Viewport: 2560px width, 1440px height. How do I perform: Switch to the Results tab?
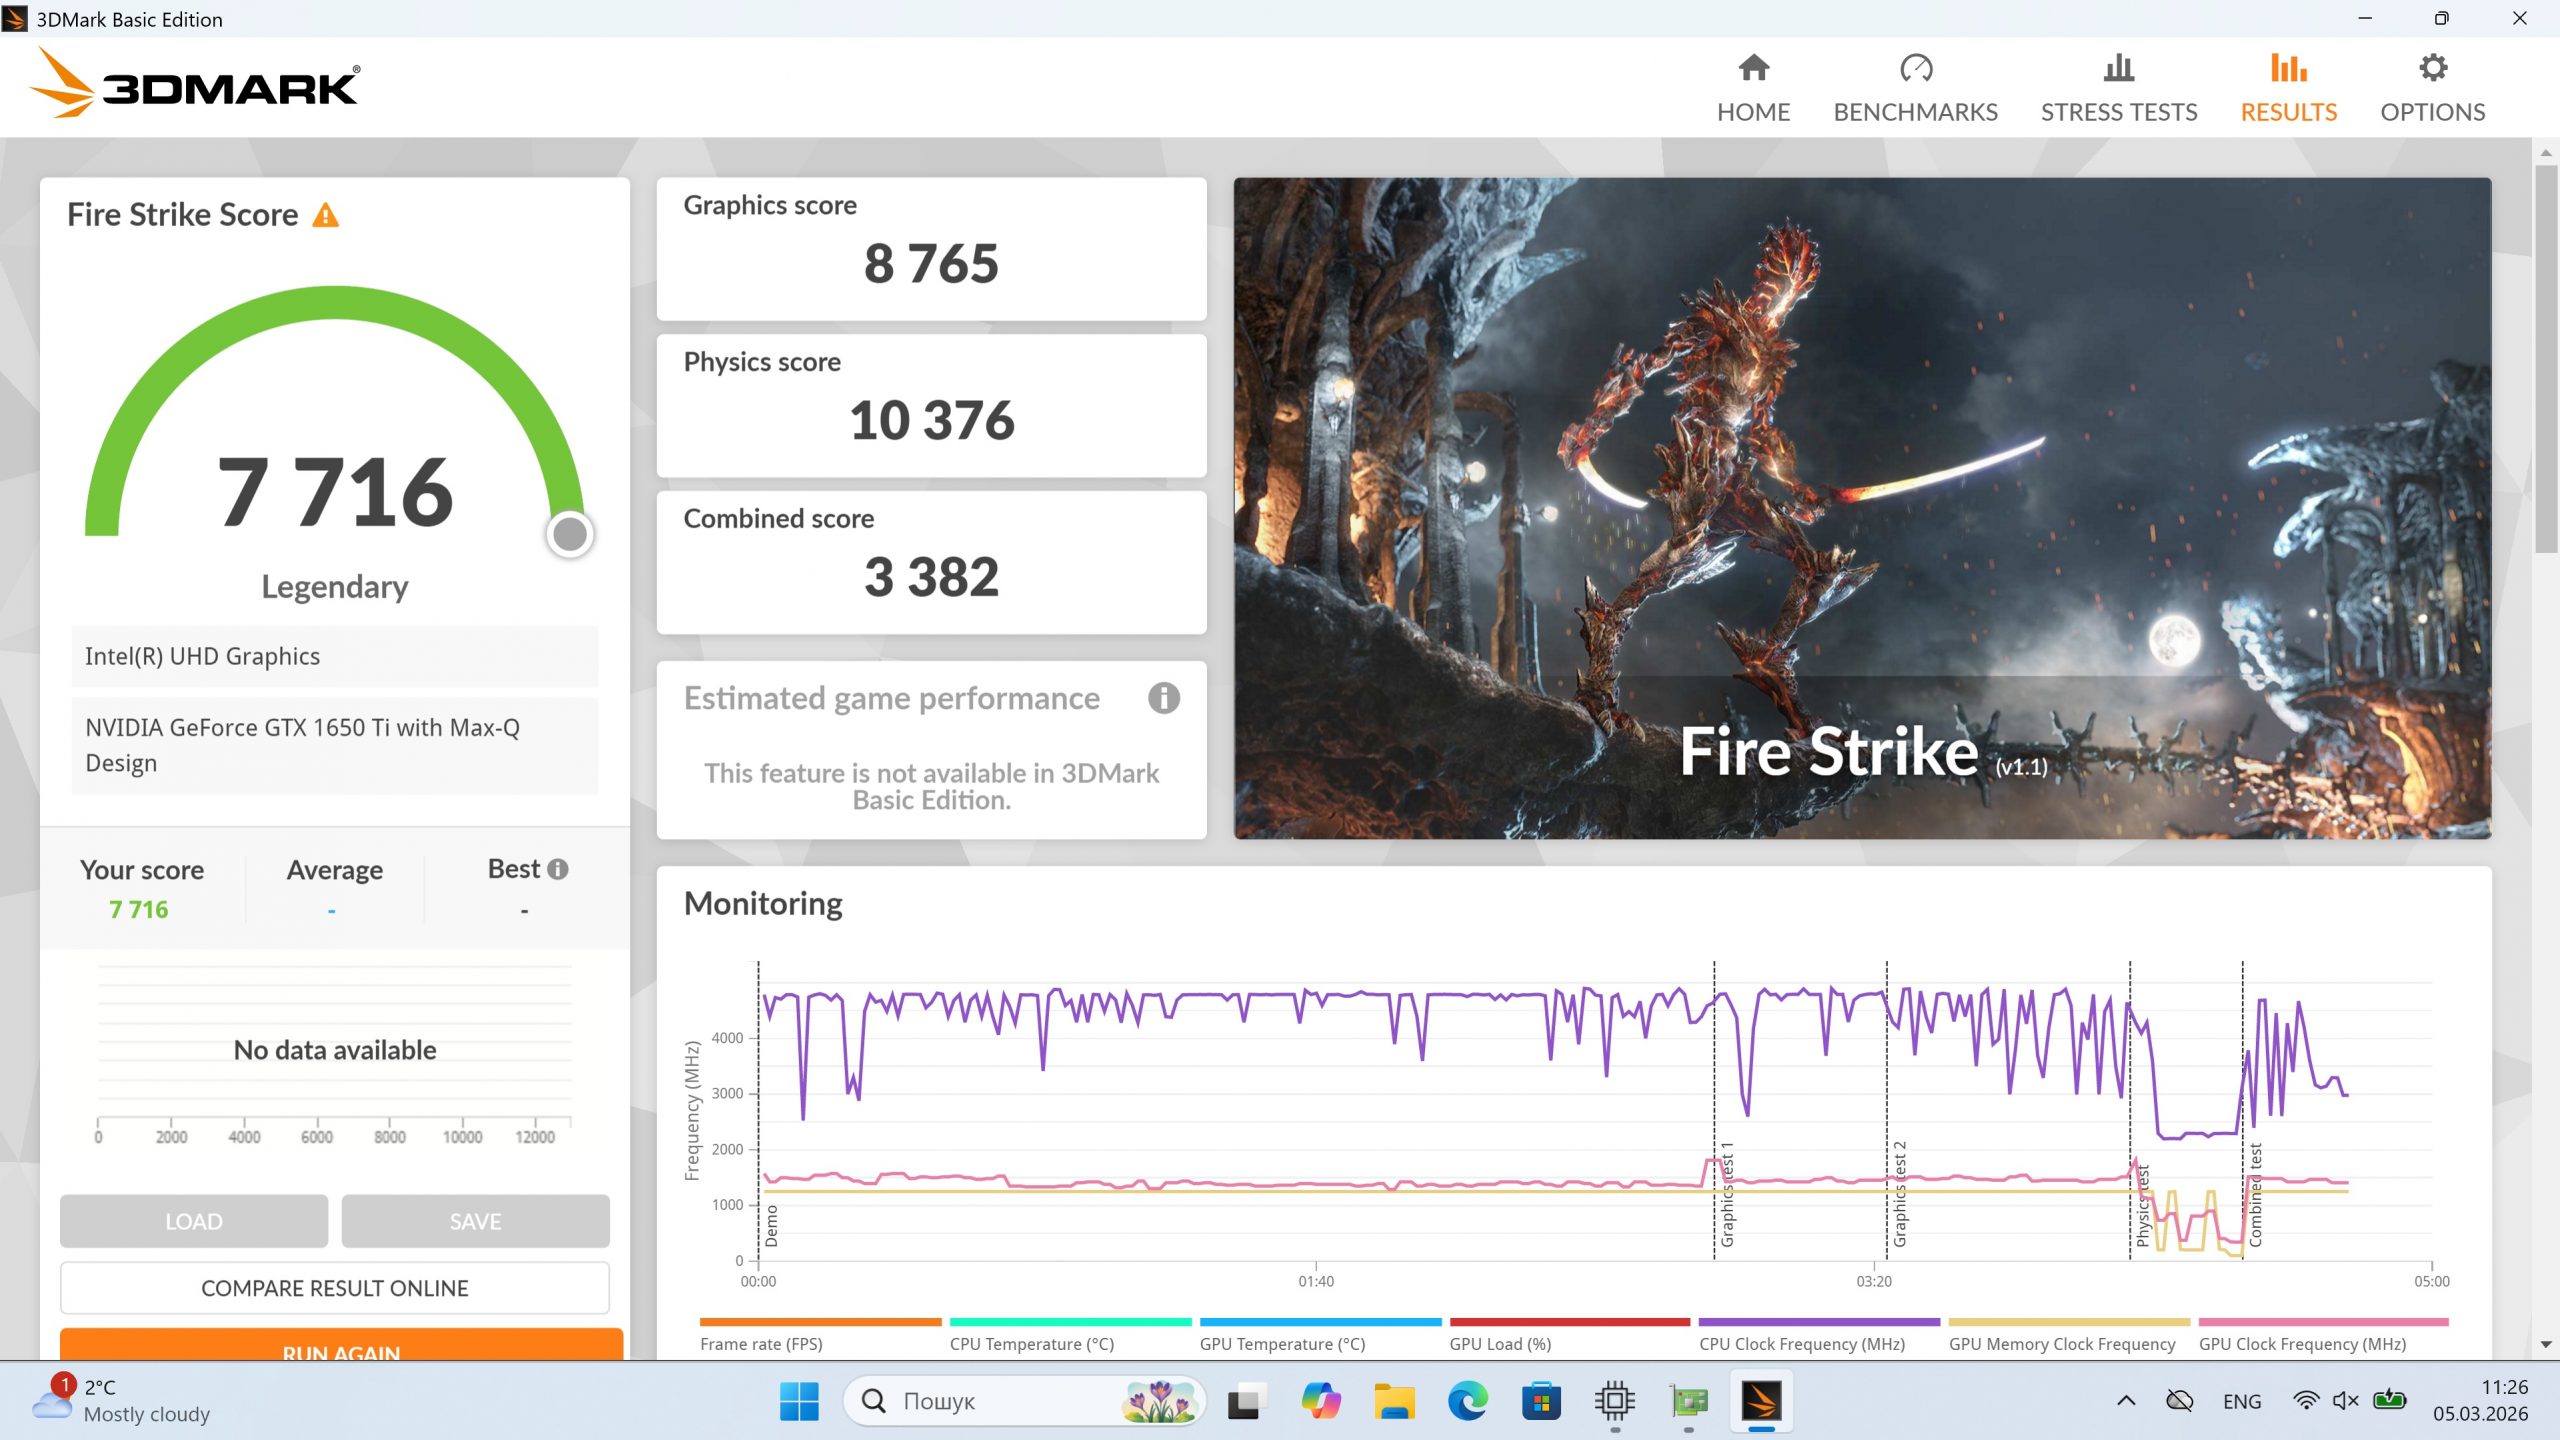tap(2288, 89)
